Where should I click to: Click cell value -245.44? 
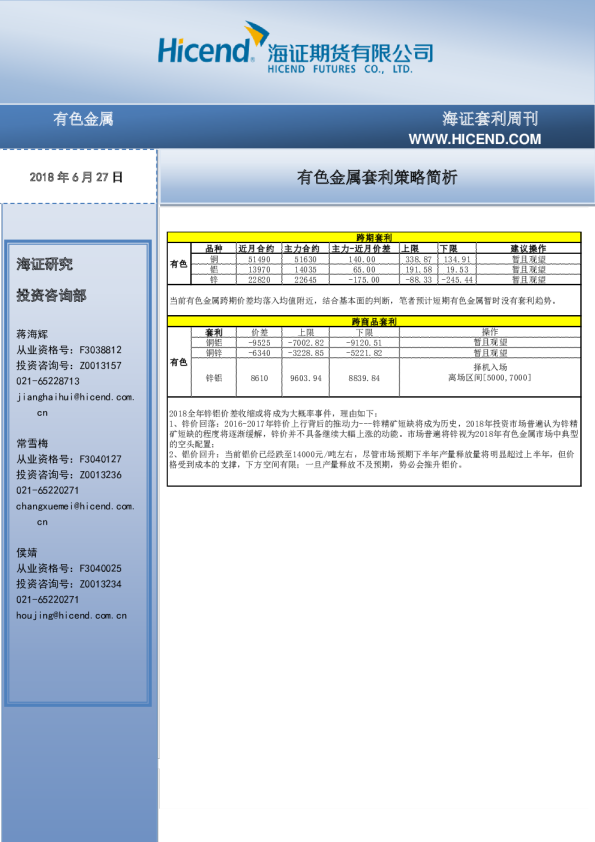pyautogui.click(x=457, y=279)
